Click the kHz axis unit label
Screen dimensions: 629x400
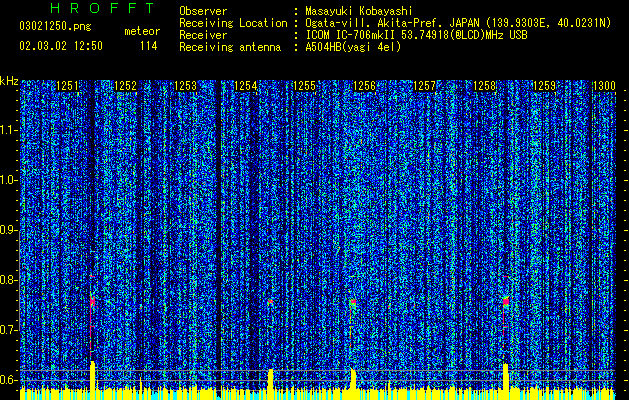[x=9, y=81]
